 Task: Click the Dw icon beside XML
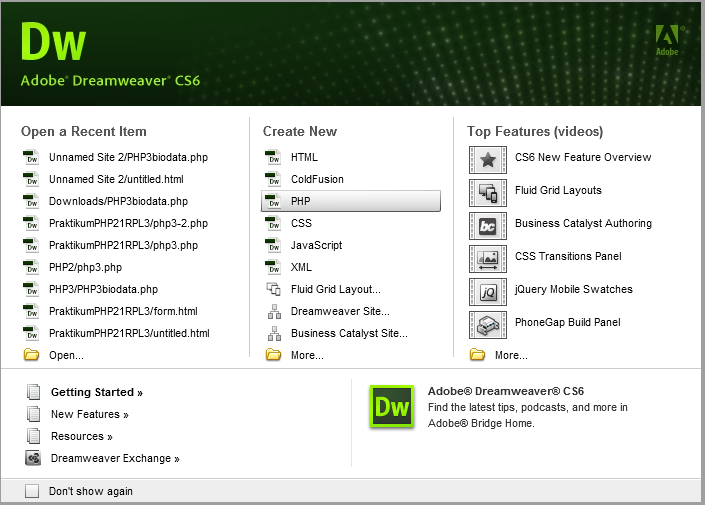click(x=273, y=268)
